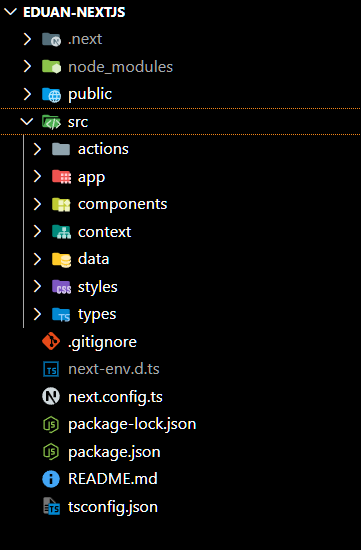Select the types folder label
The height and width of the screenshot is (550, 361).
pyautogui.click(x=97, y=315)
